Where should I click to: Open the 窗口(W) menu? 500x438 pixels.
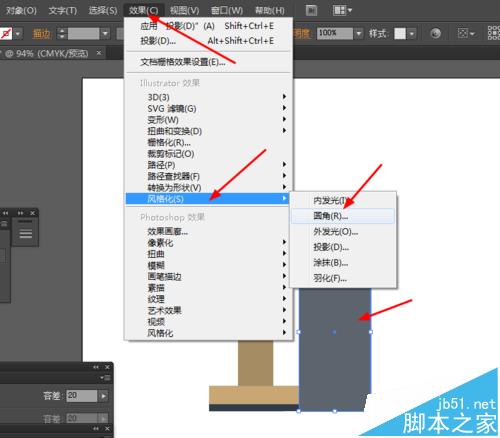(x=227, y=11)
